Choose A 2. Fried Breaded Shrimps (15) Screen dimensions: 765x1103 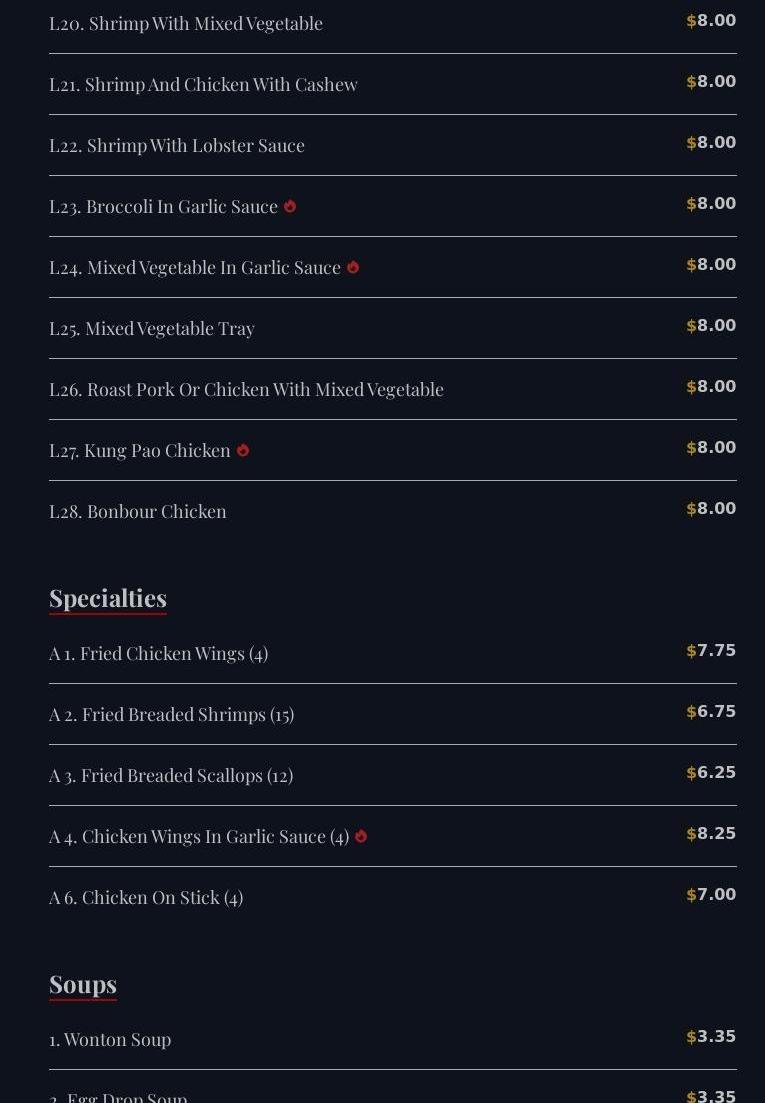tap(171, 714)
